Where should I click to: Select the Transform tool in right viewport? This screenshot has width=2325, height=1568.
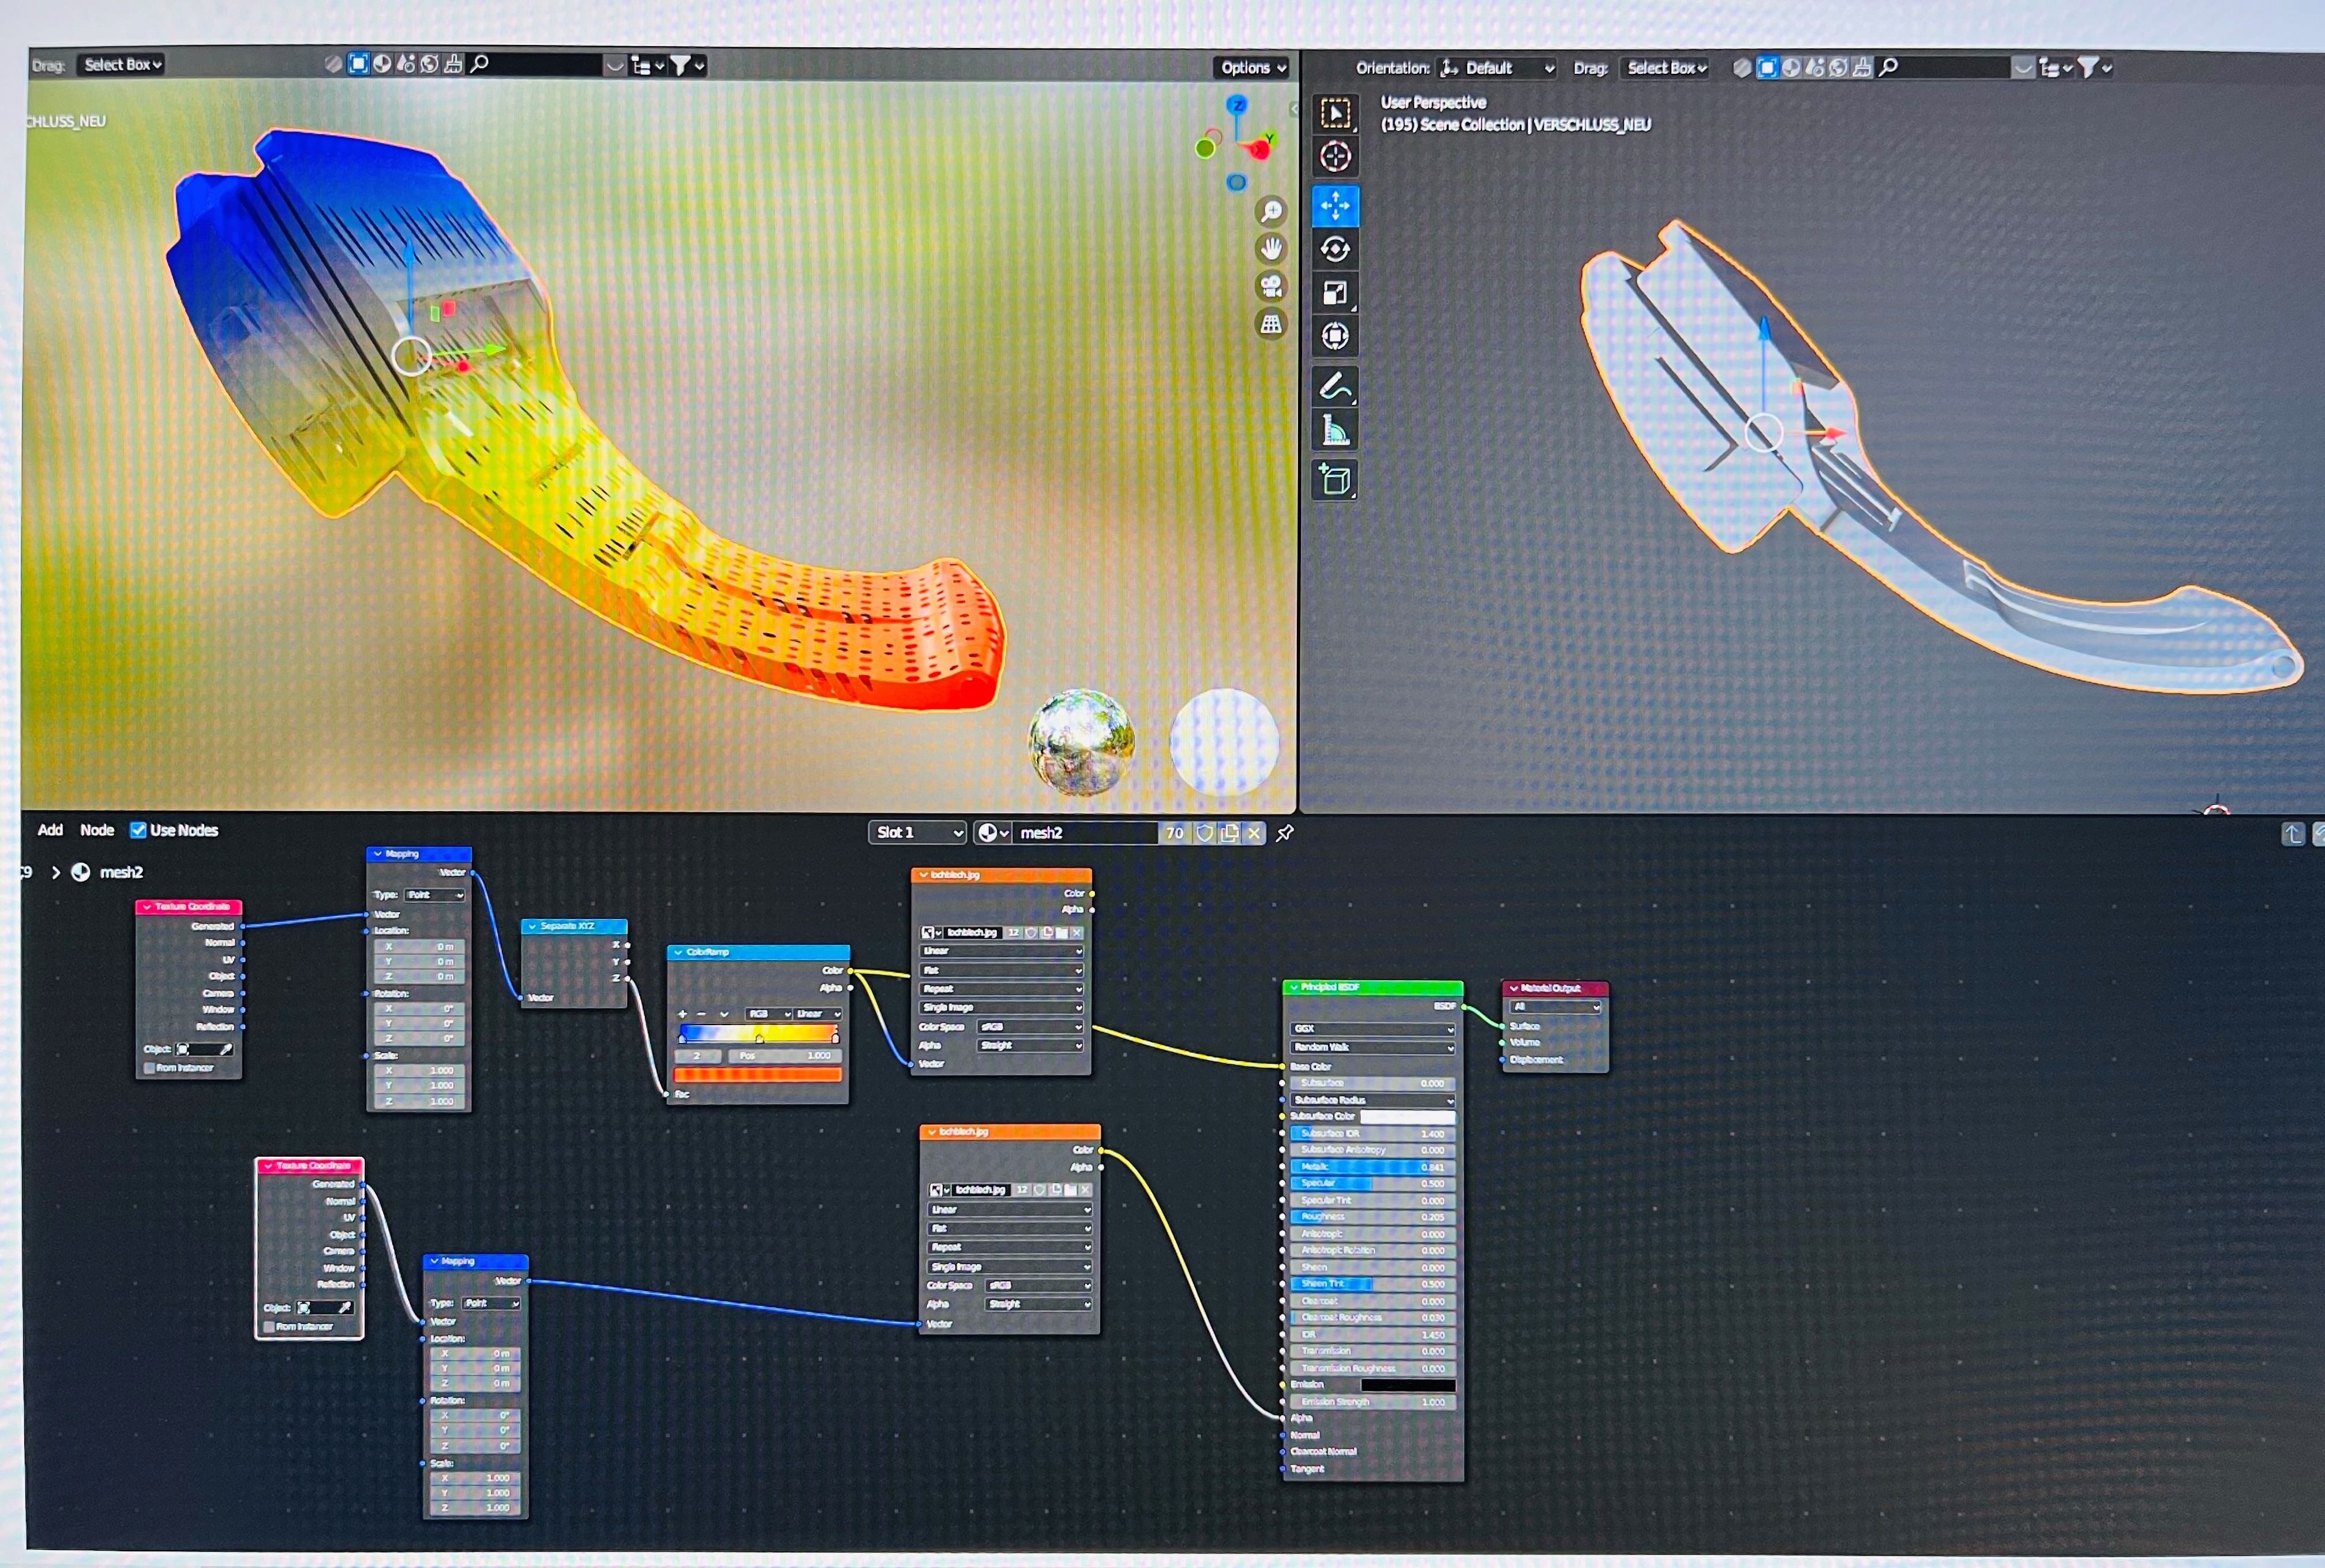1335,336
